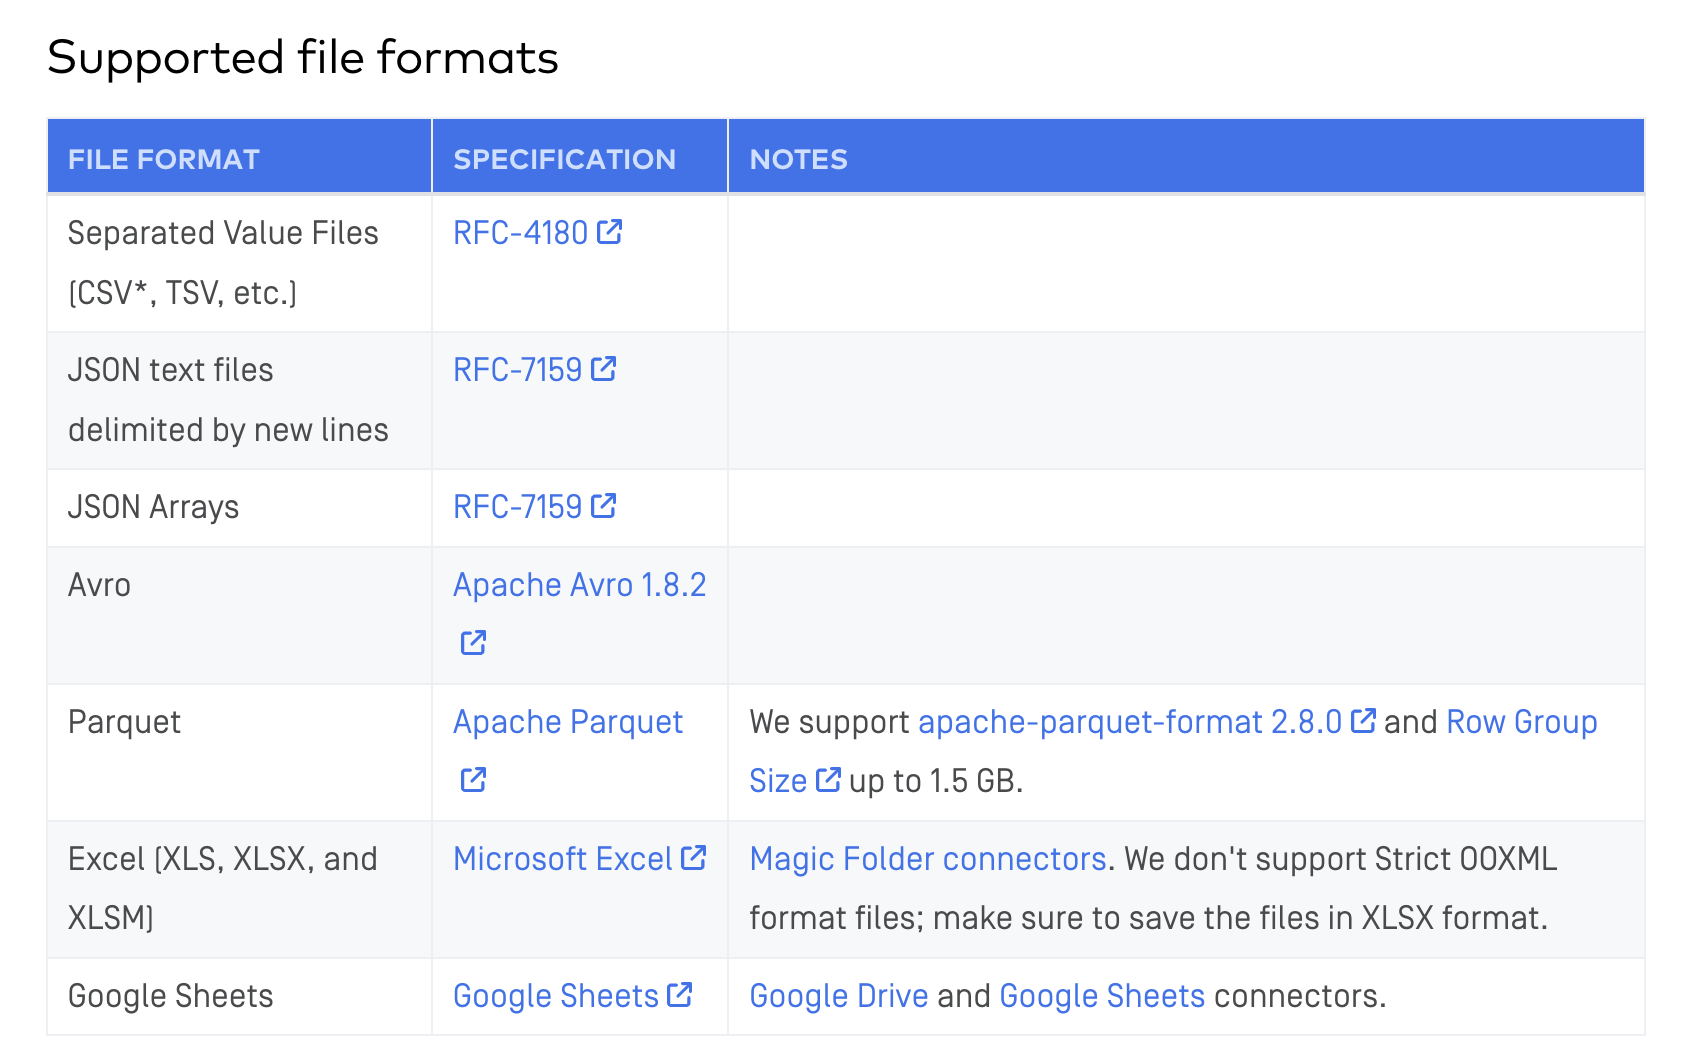Click the SPECIFICATION column header

point(564,159)
